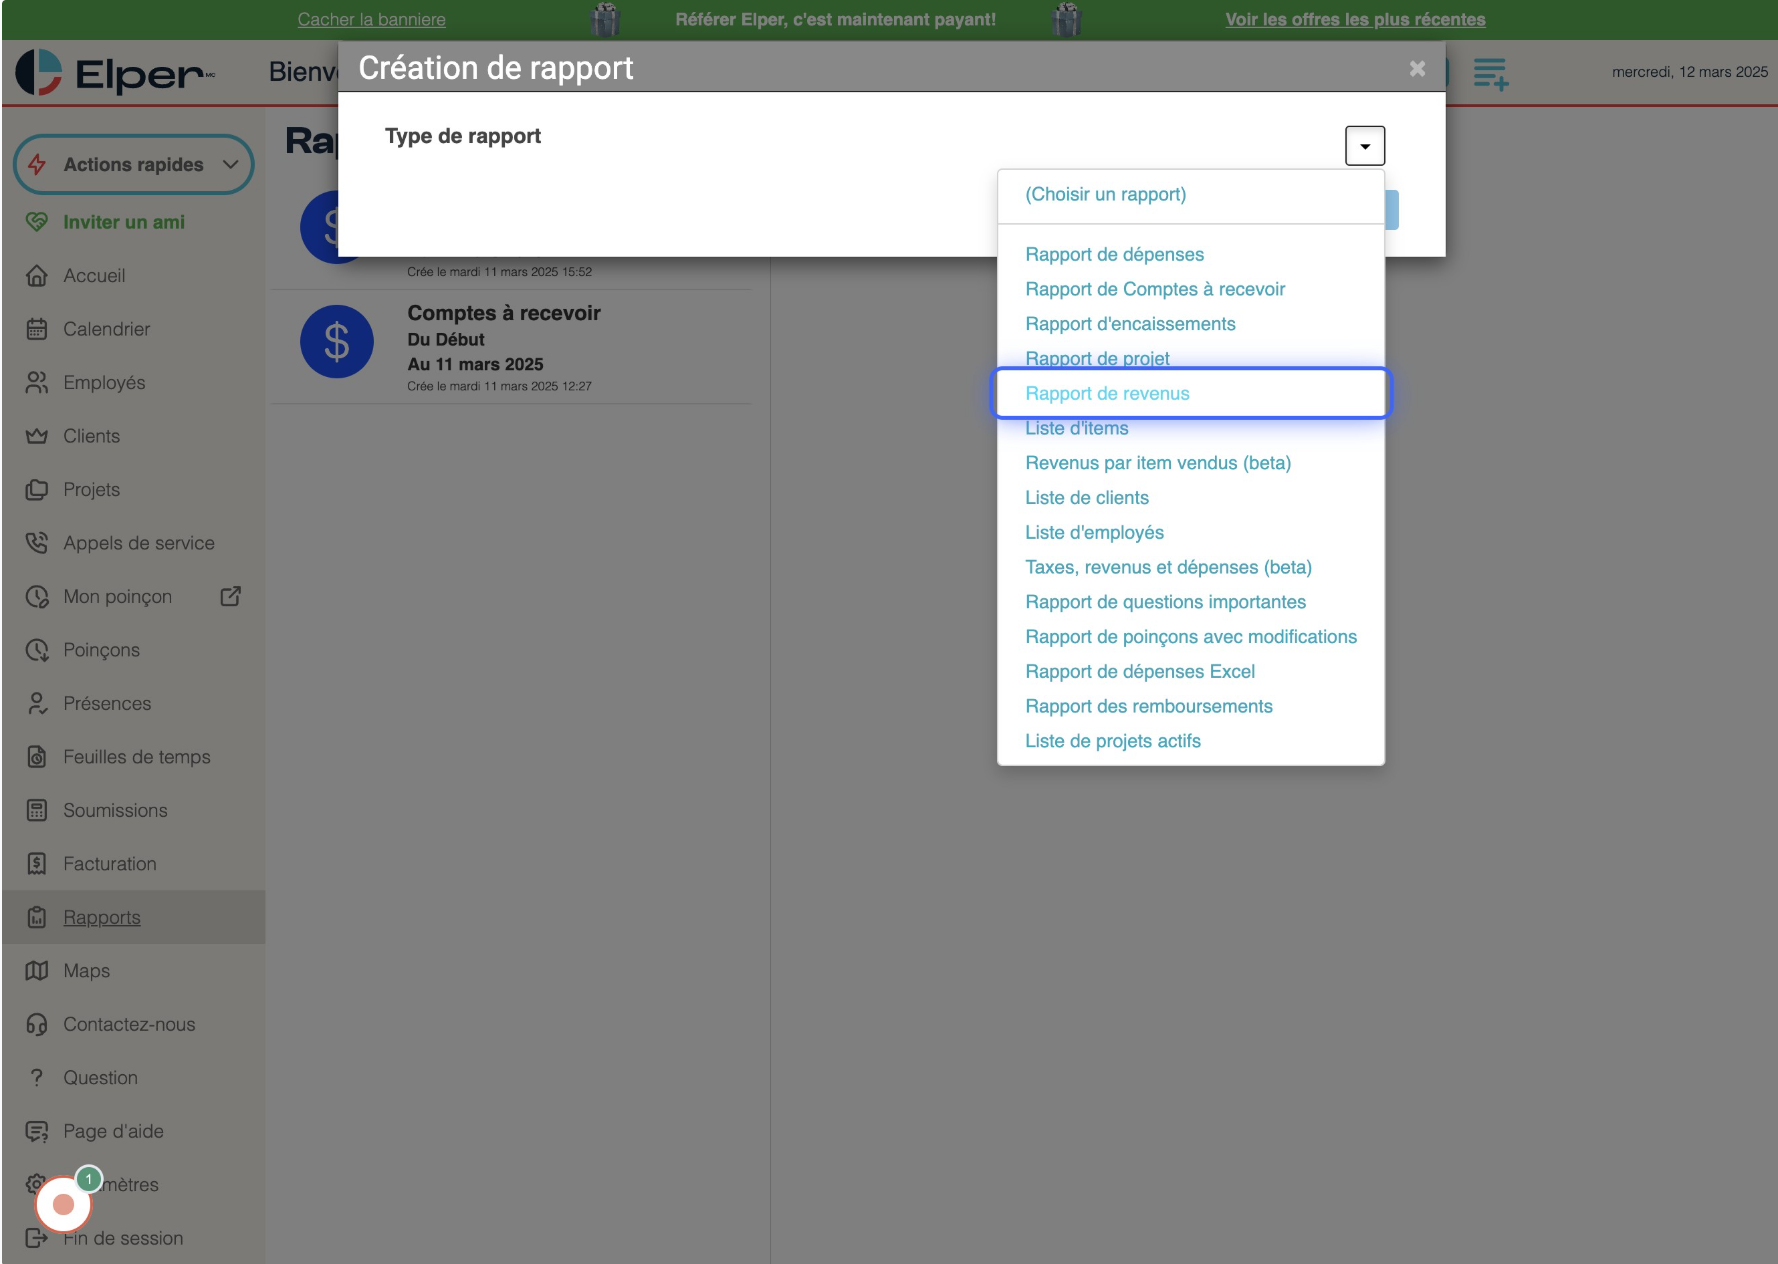Screen dimensions: 1778x1264
Task: Click the red record notification bubble
Action: pyautogui.click(x=63, y=1204)
